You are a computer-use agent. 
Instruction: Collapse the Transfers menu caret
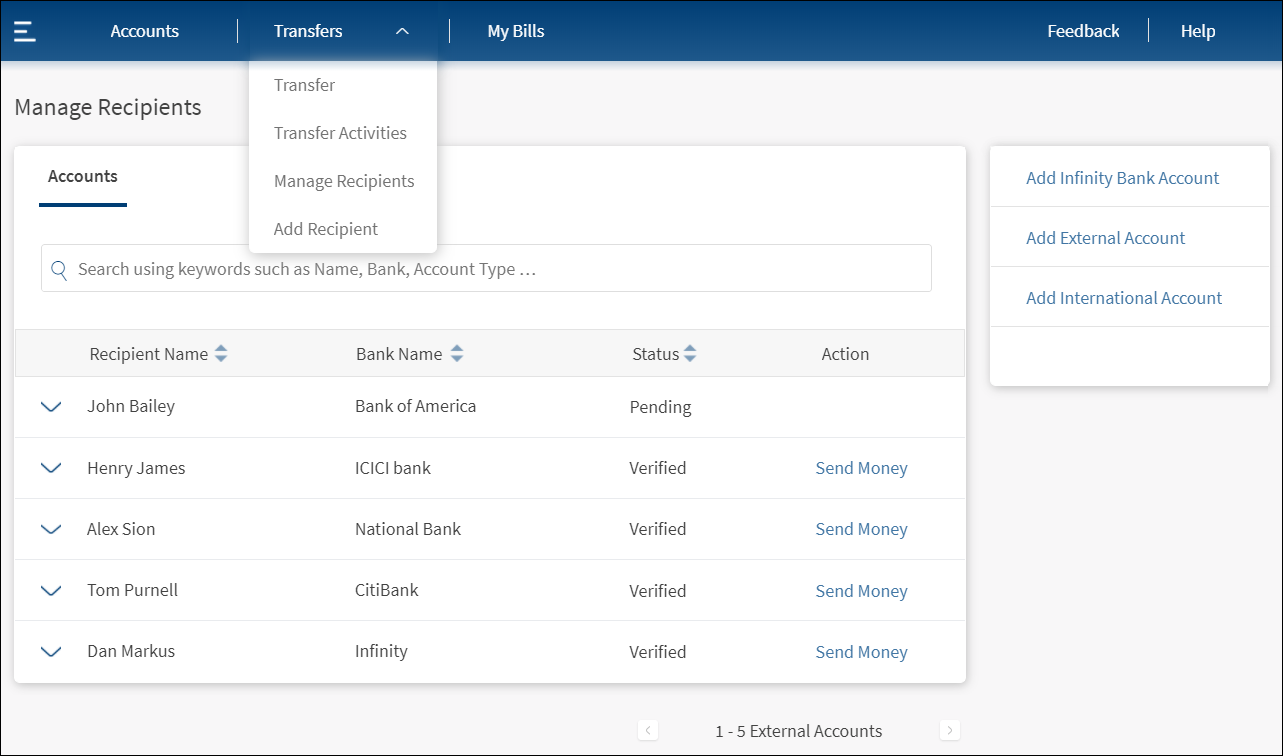click(402, 32)
